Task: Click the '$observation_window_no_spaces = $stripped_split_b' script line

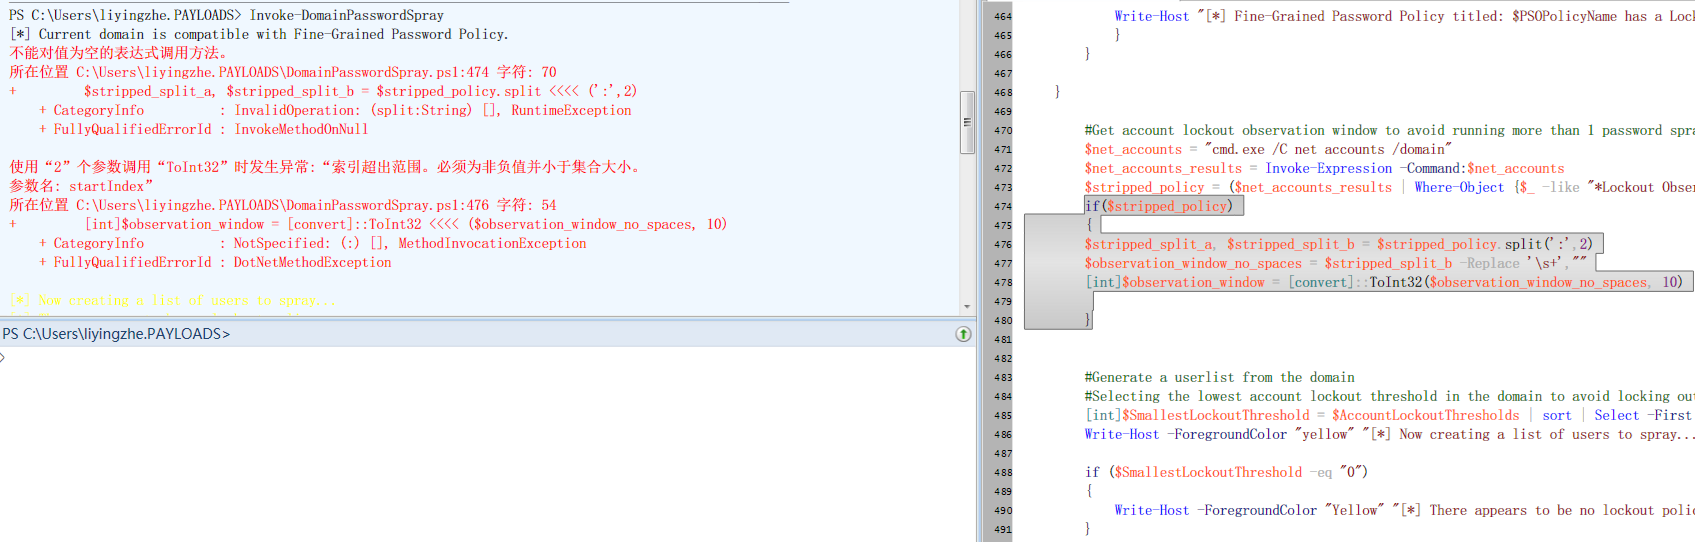Action: click(x=1336, y=263)
